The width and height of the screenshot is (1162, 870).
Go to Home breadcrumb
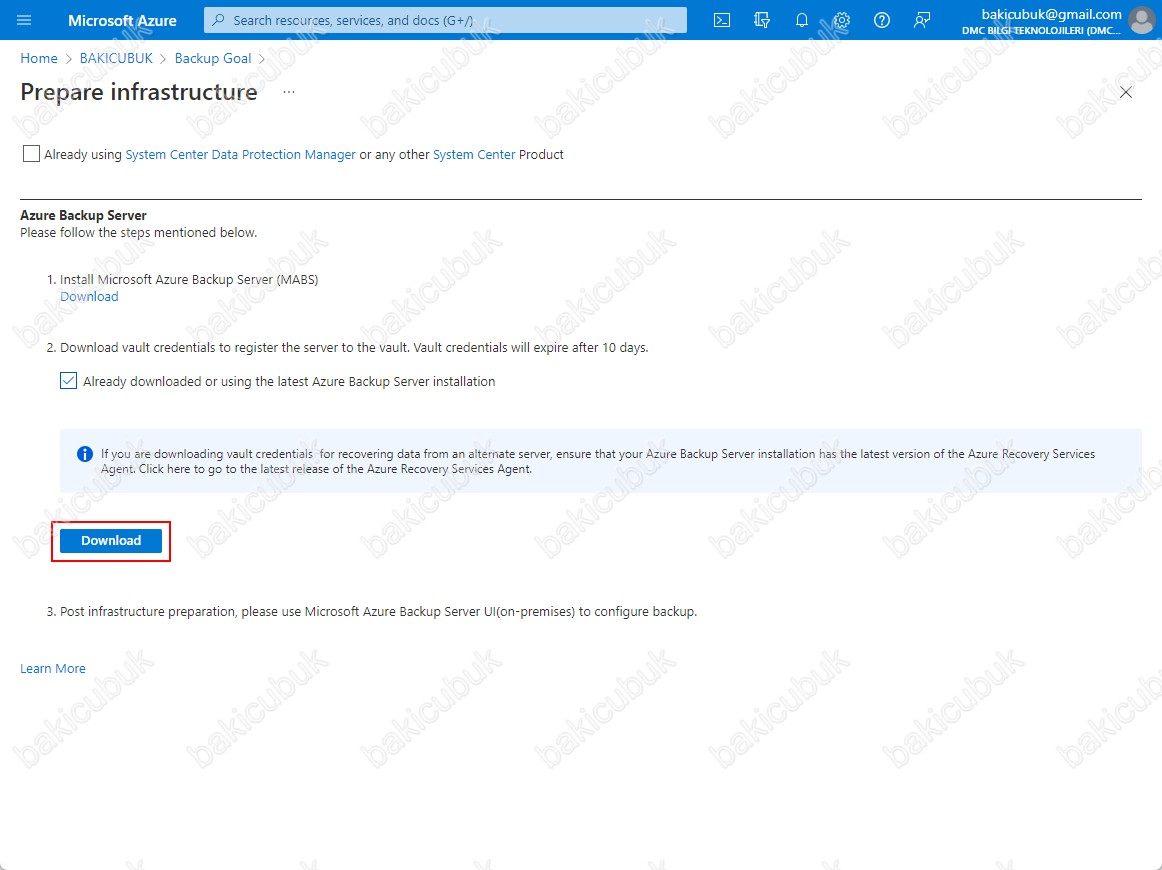coord(39,58)
